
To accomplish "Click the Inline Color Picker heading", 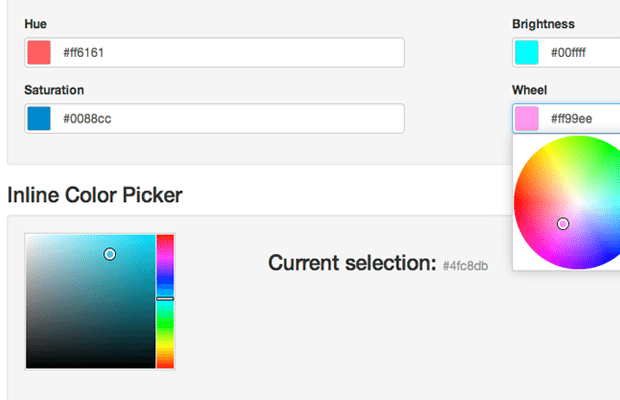I will [x=95, y=195].
